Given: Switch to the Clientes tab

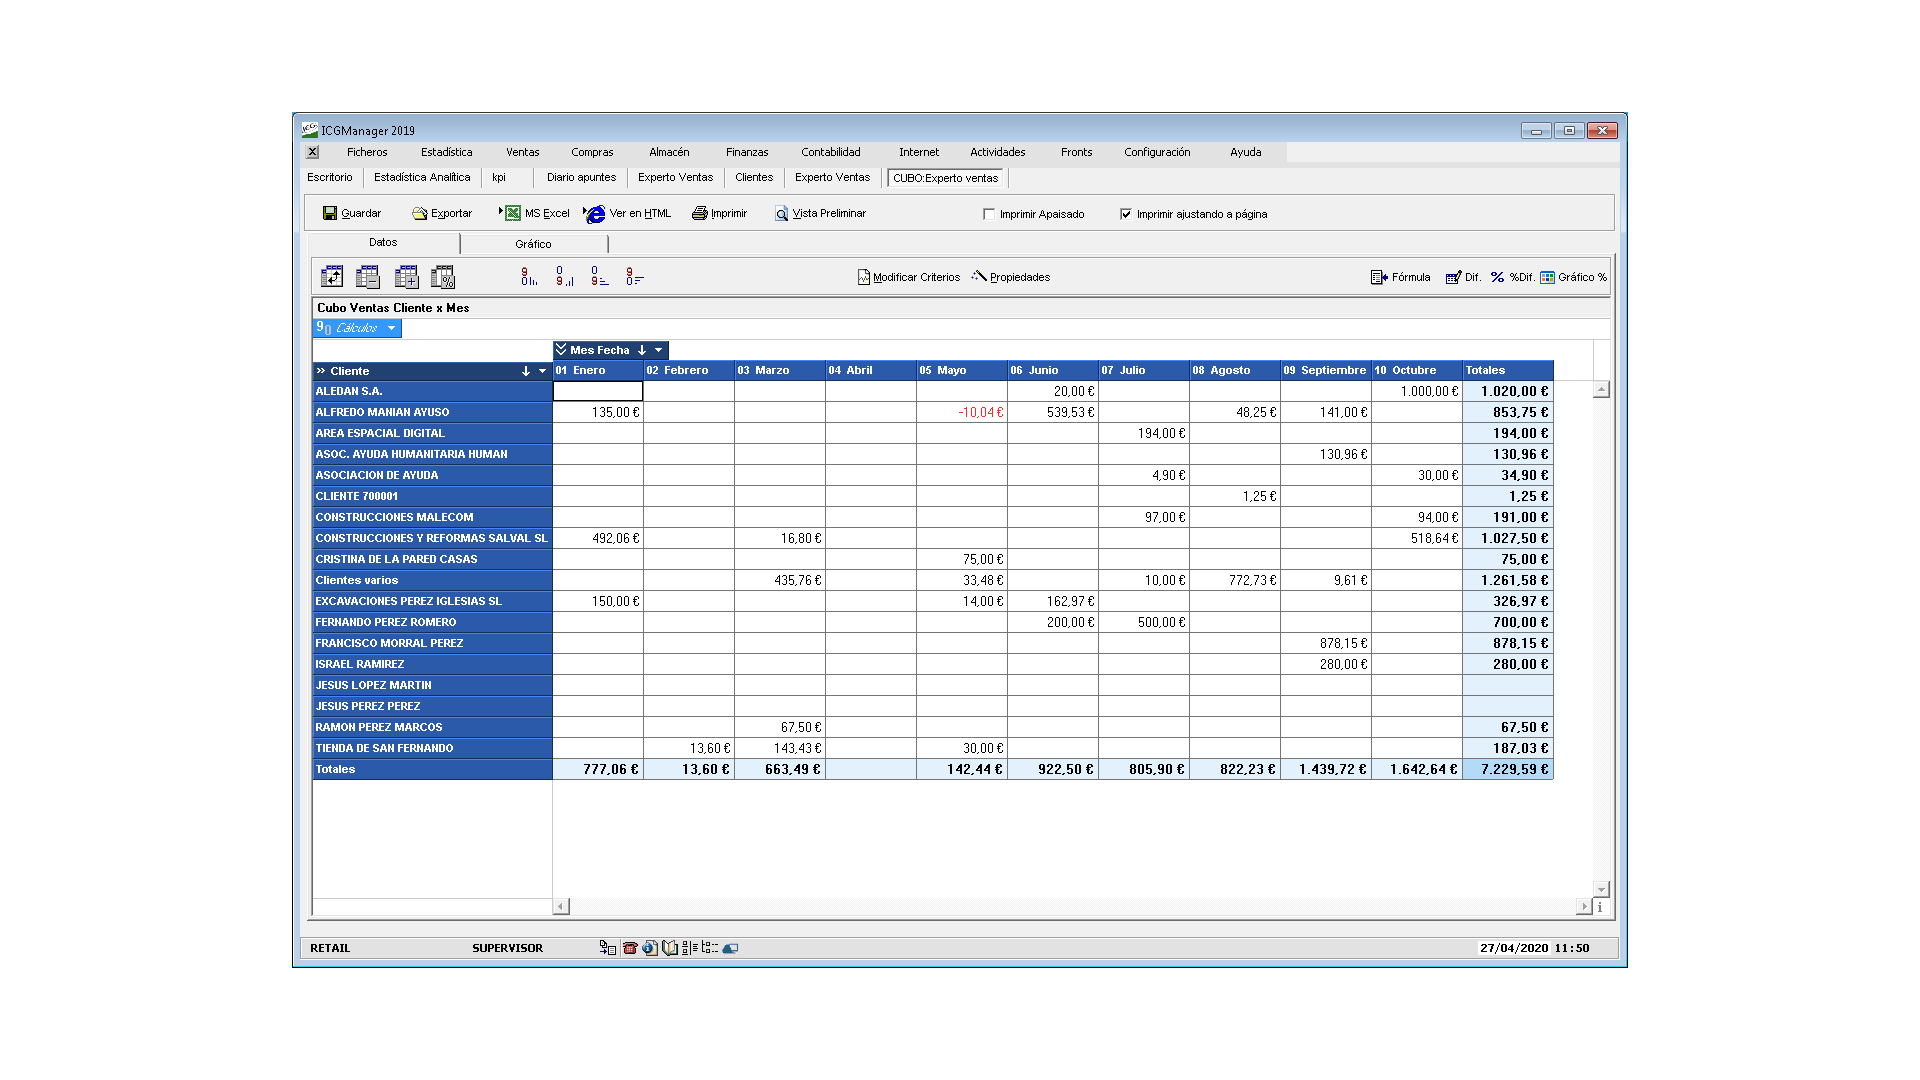Looking at the screenshot, I should [x=754, y=177].
